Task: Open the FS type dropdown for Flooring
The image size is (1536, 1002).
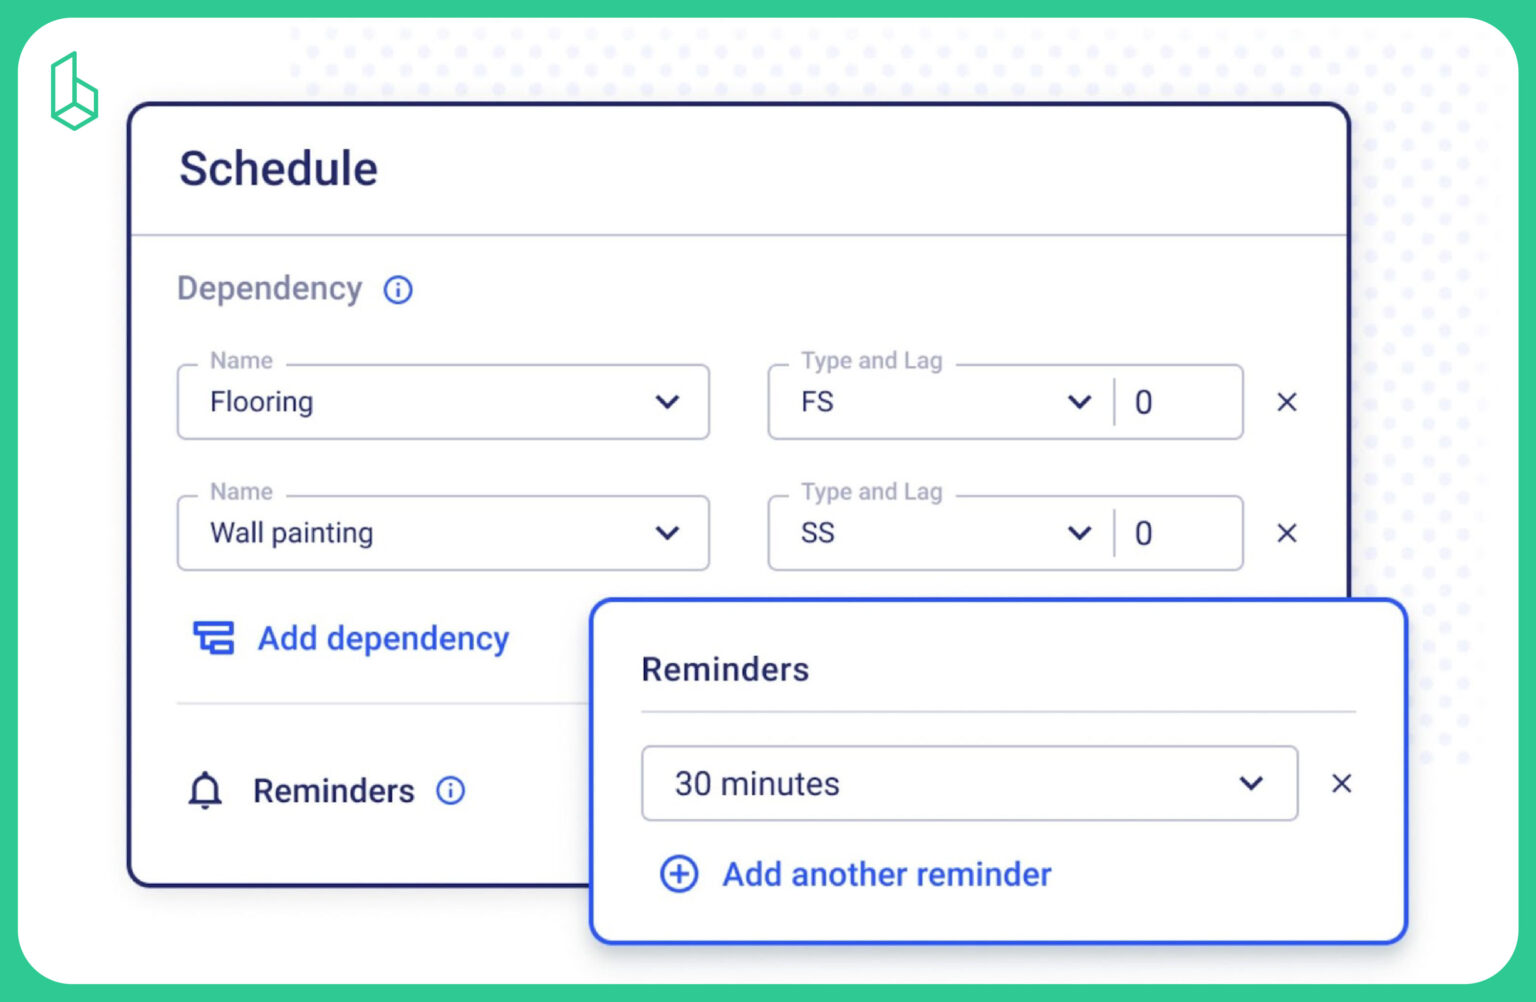Action: [1080, 402]
